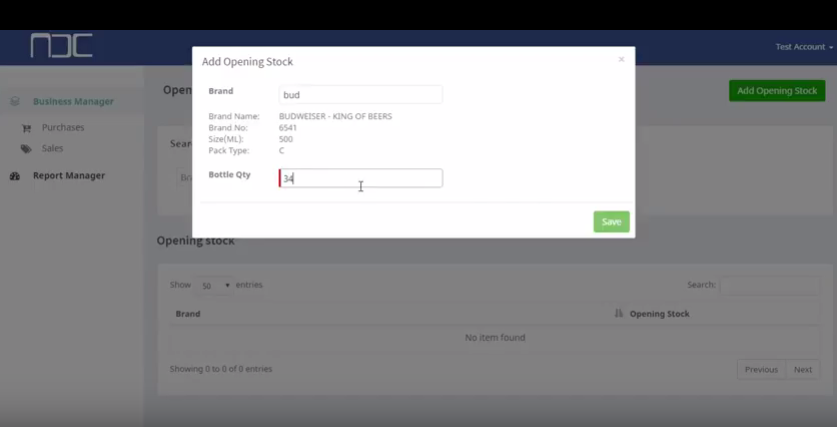This screenshot has height=427, width=837.
Task: Go to Previous page
Action: coord(761,369)
